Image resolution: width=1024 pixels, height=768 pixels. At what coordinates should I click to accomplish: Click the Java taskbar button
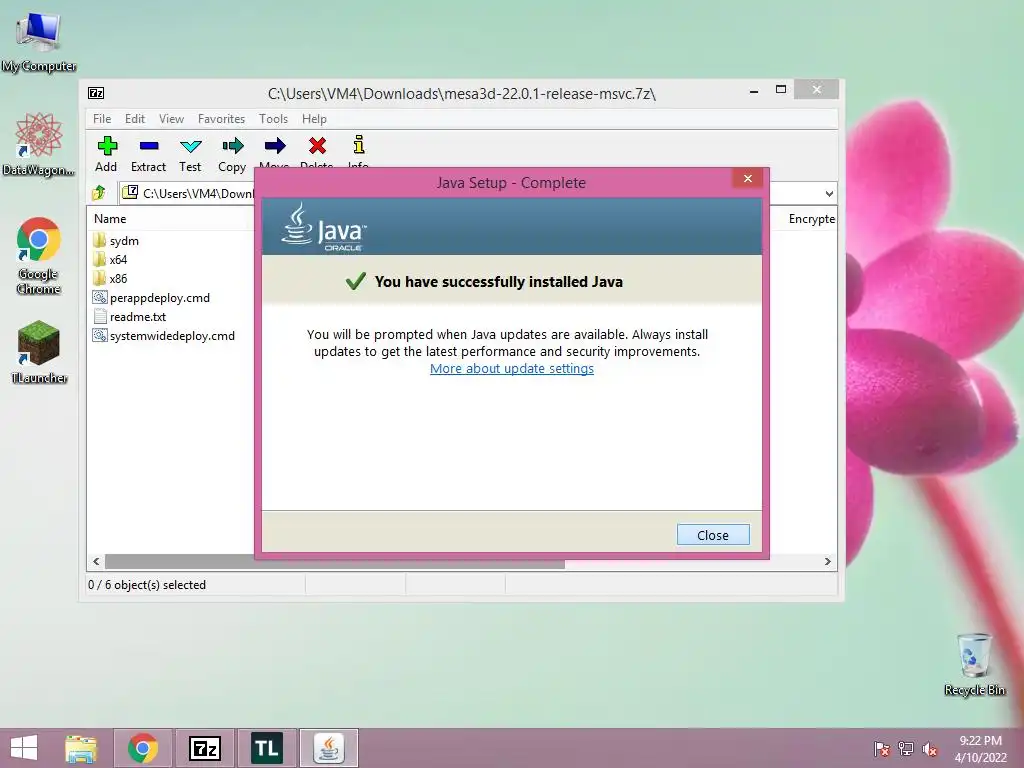[328, 748]
